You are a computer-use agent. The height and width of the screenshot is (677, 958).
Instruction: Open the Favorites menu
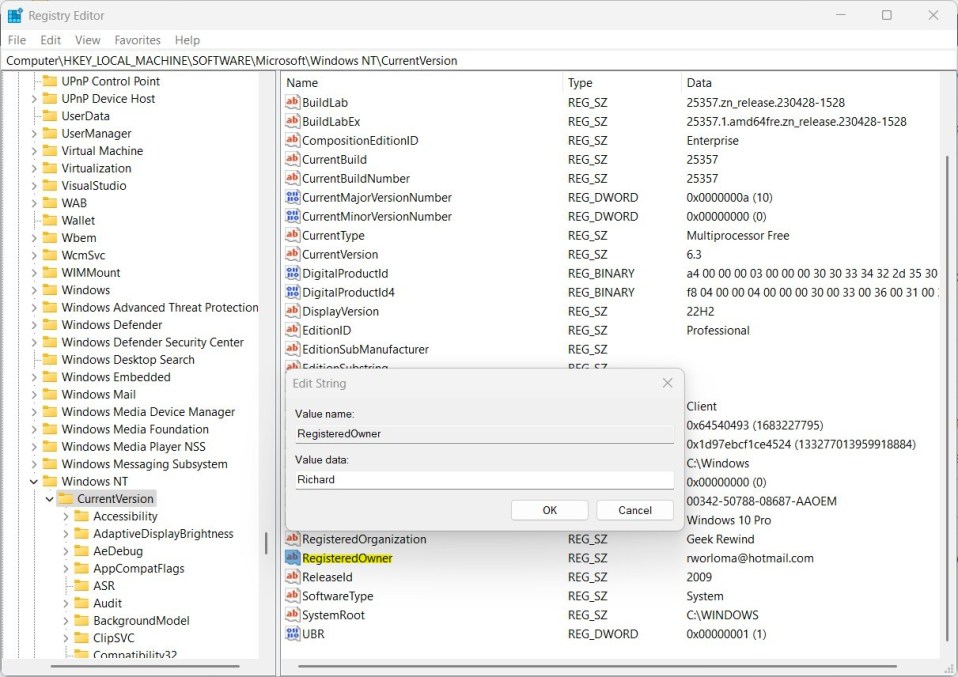tap(137, 40)
